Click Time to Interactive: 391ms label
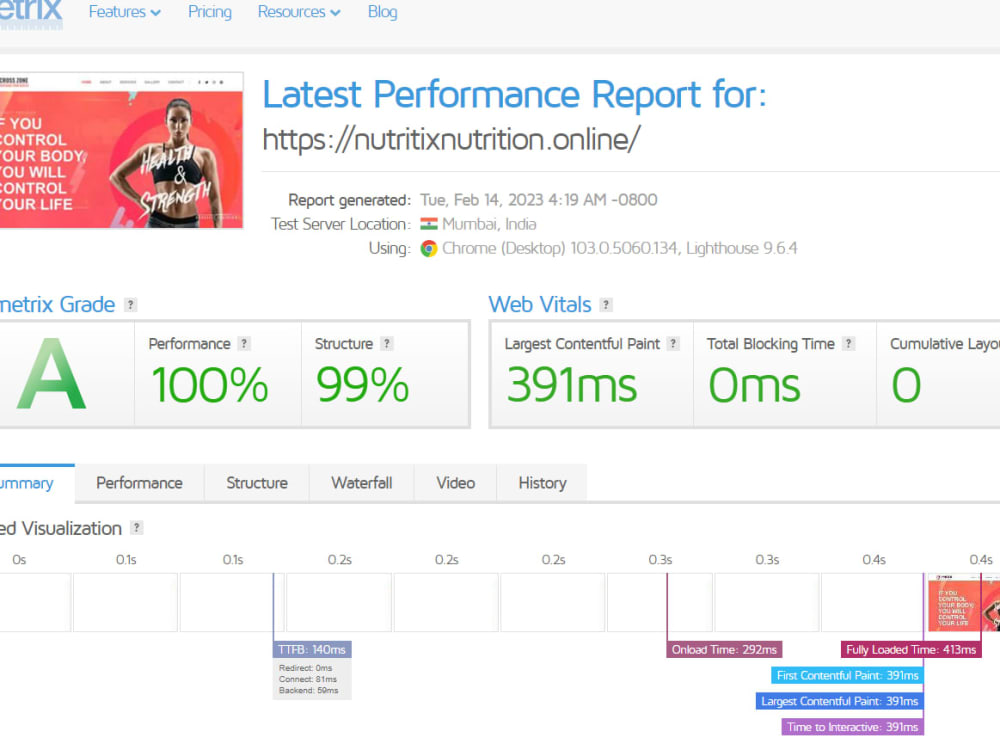 tap(852, 727)
